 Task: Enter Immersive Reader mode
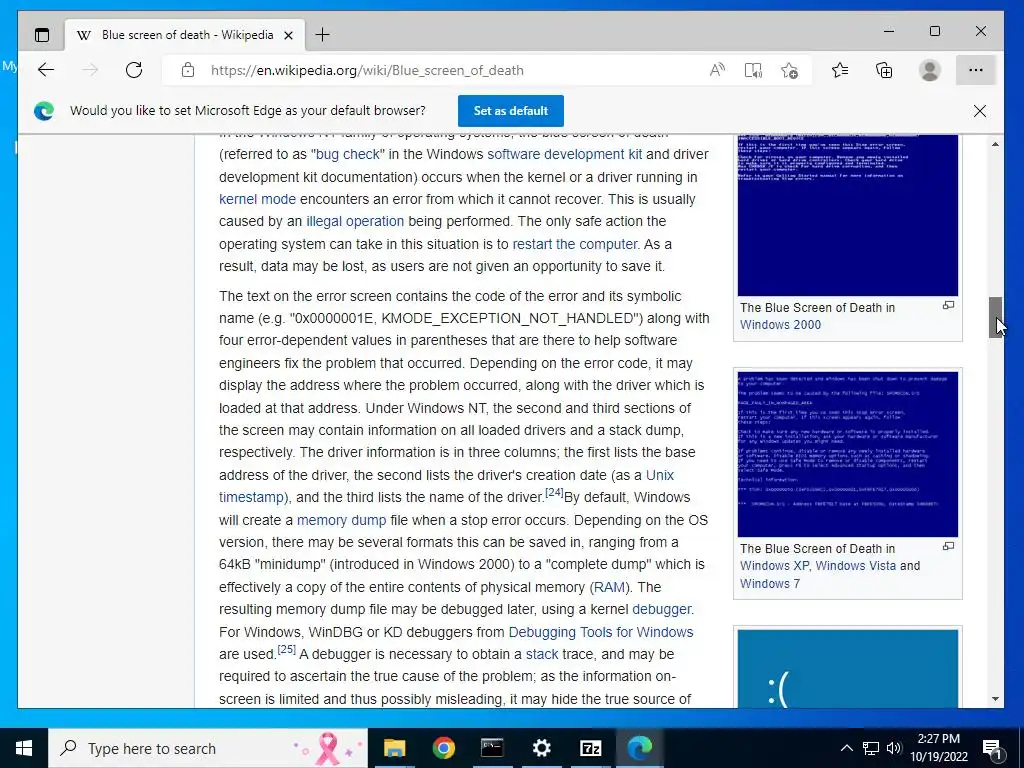[x=753, y=70]
